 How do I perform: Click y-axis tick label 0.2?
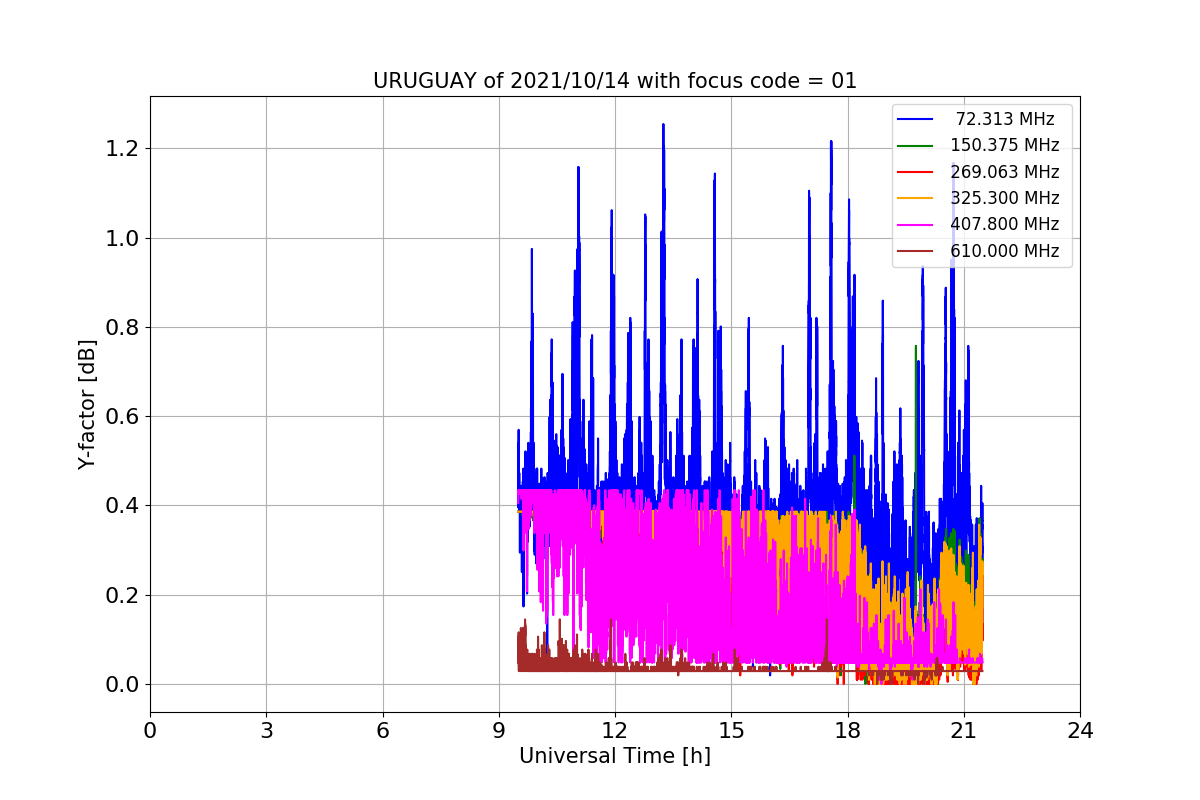pyautogui.click(x=123, y=596)
